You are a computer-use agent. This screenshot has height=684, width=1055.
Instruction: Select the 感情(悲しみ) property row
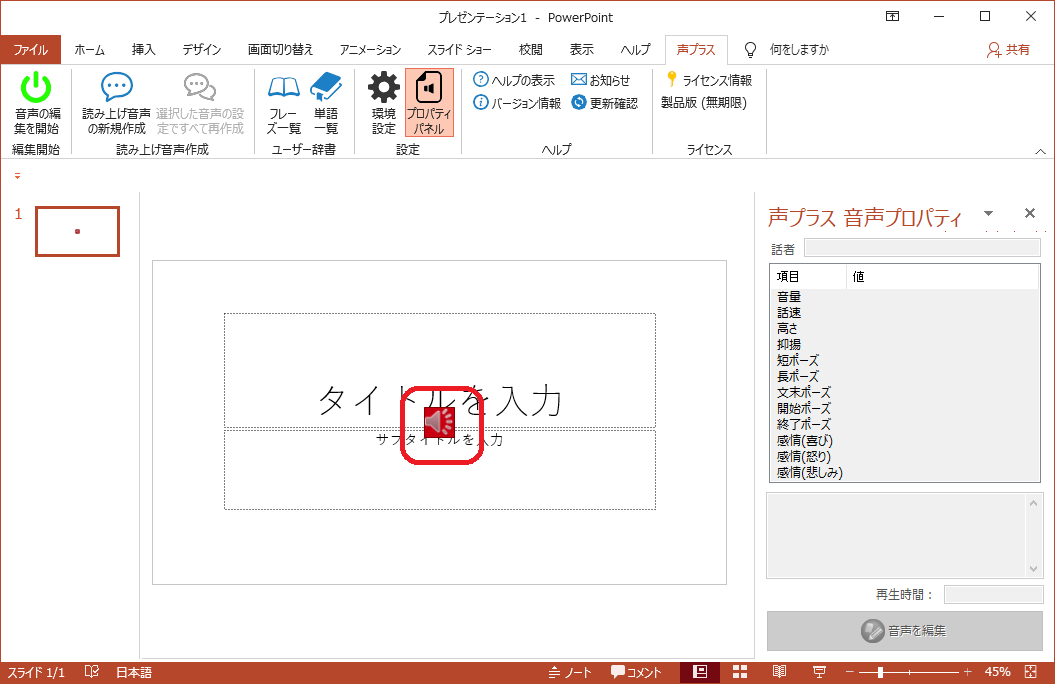(905, 472)
